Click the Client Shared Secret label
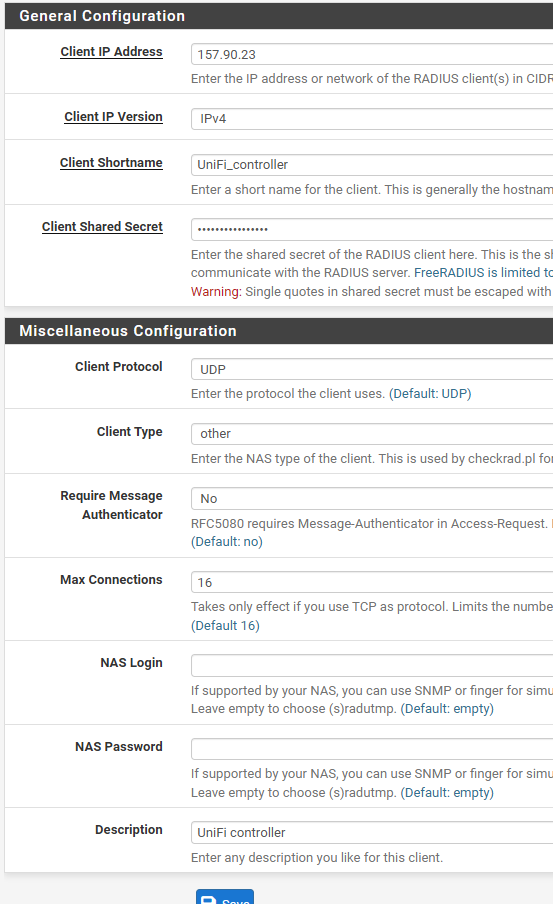The image size is (553, 904). pyautogui.click(x=102, y=227)
